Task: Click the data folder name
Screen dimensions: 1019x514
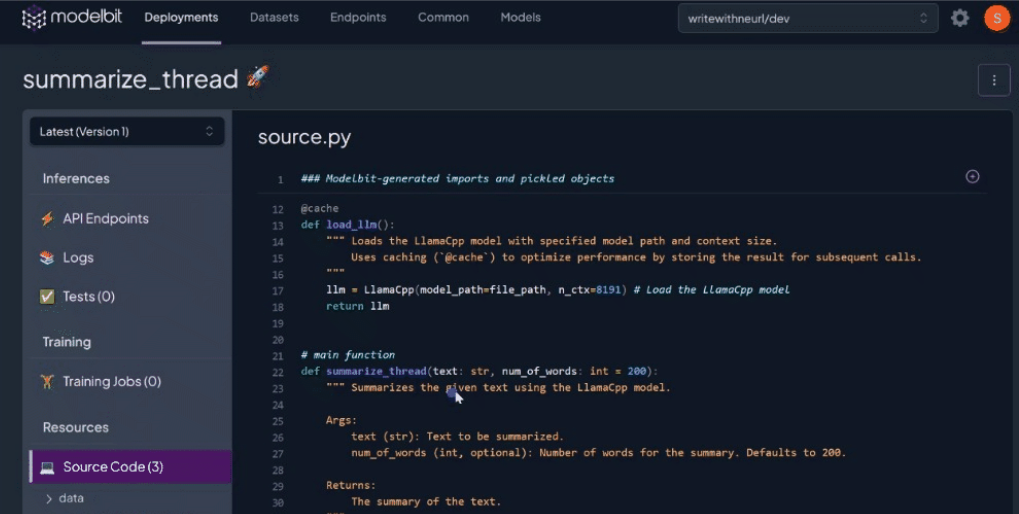Action: coord(71,498)
